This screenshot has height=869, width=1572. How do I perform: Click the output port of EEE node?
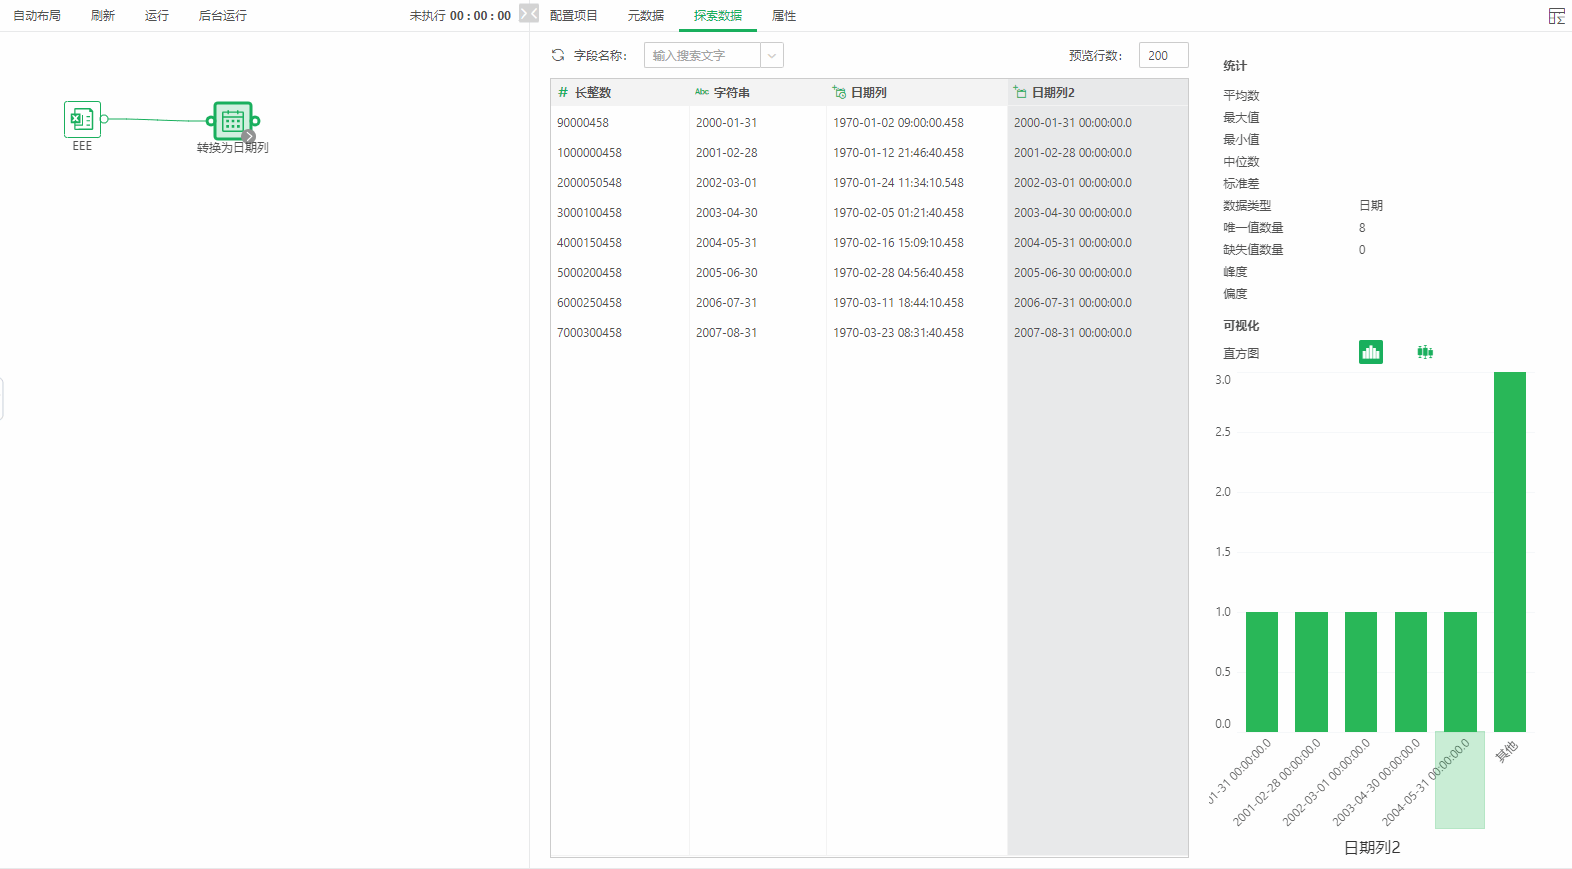coord(104,119)
